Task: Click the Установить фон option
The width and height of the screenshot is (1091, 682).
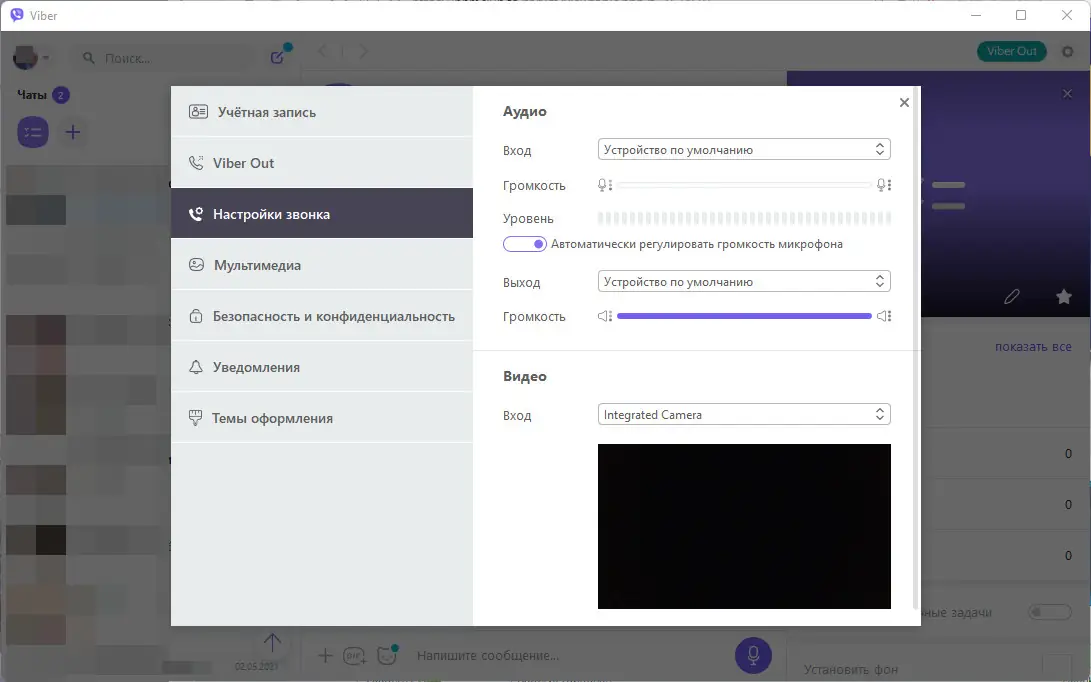Action: [850, 669]
